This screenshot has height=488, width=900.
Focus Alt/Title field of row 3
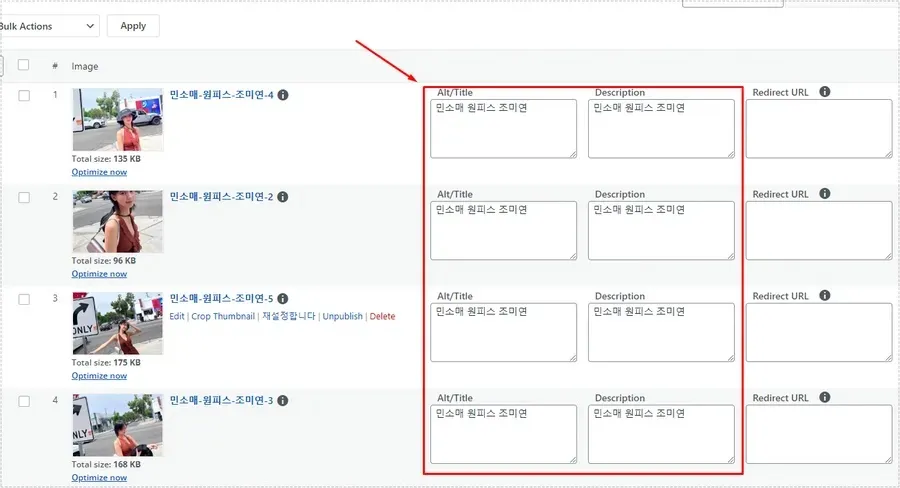tap(503, 332)
